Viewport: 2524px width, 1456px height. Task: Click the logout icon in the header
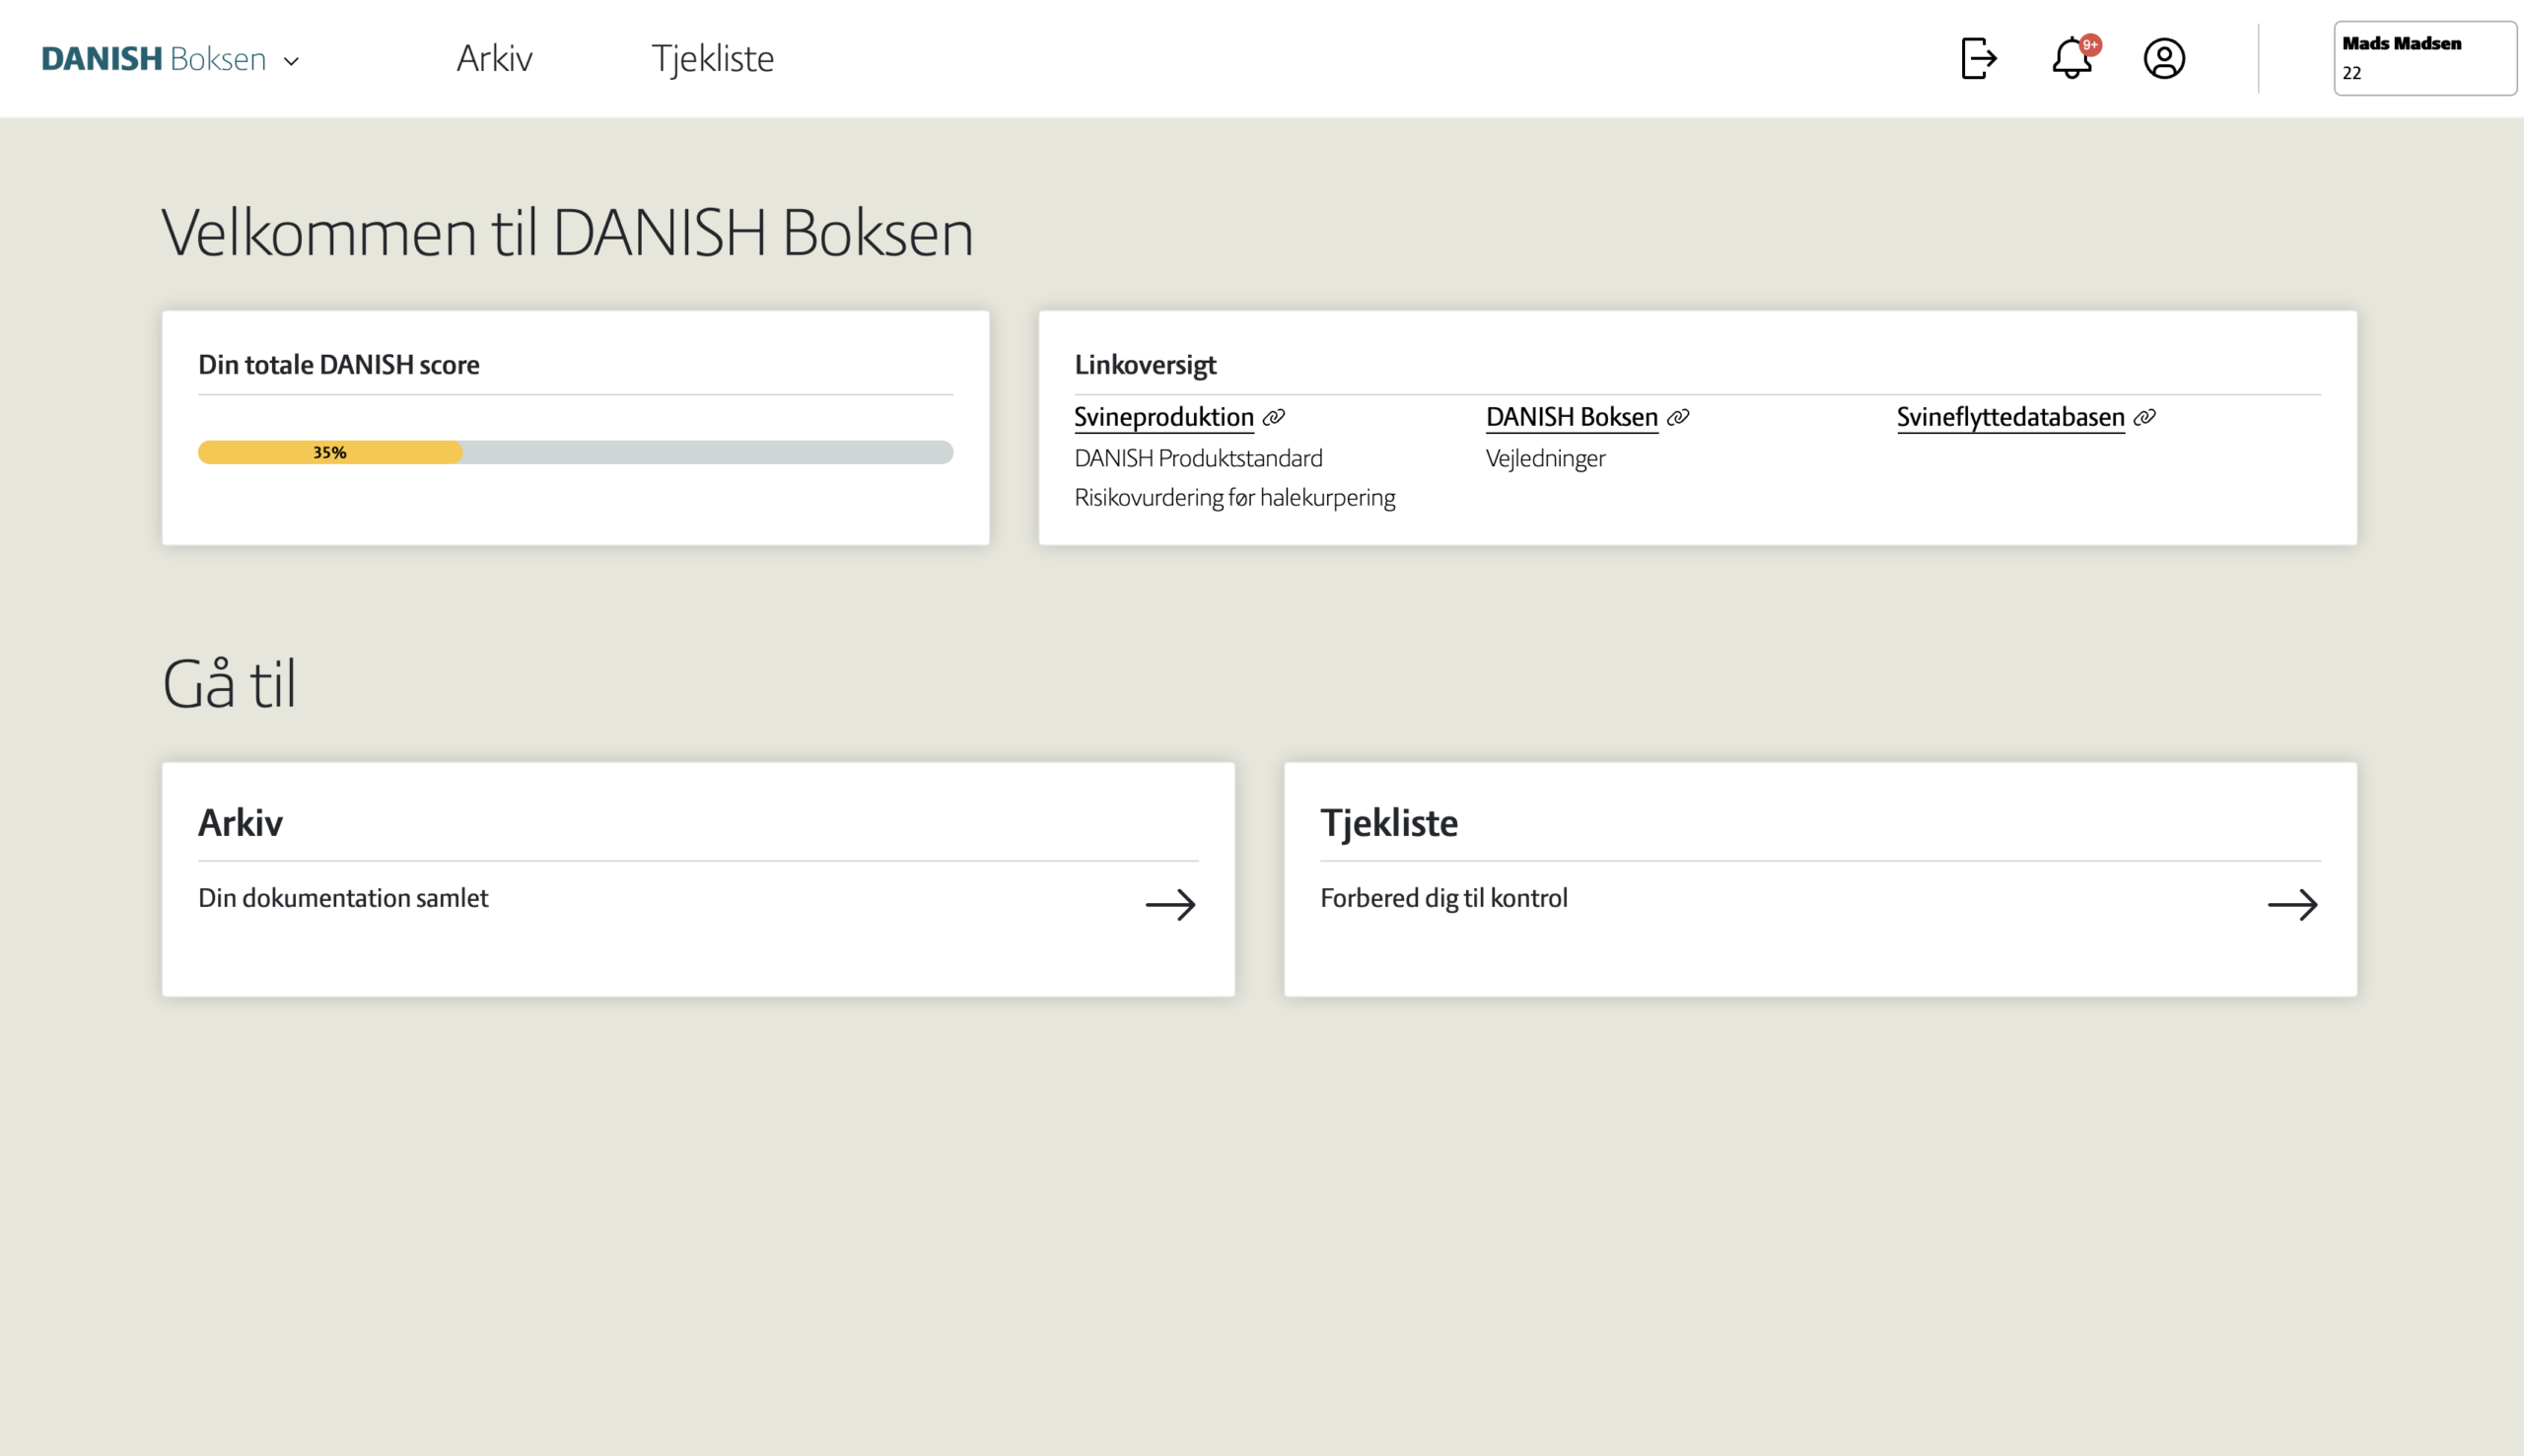pyautogui.click(x=1978, y=58)
